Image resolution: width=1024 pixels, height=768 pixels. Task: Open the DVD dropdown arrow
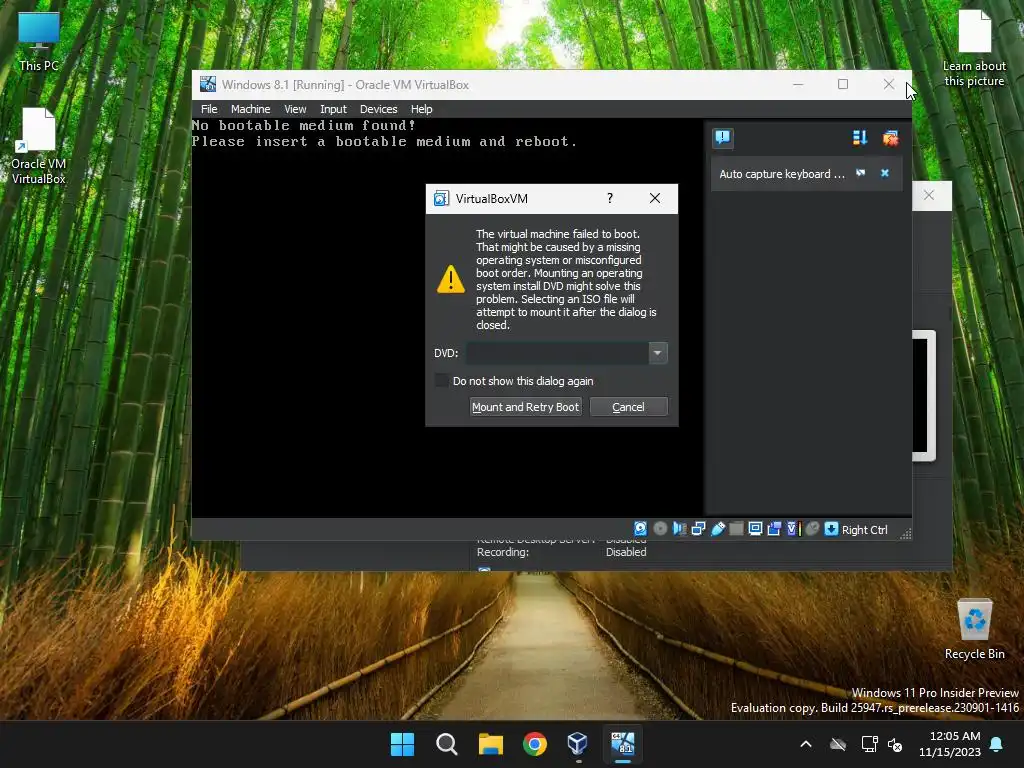[x=658, y=353]
